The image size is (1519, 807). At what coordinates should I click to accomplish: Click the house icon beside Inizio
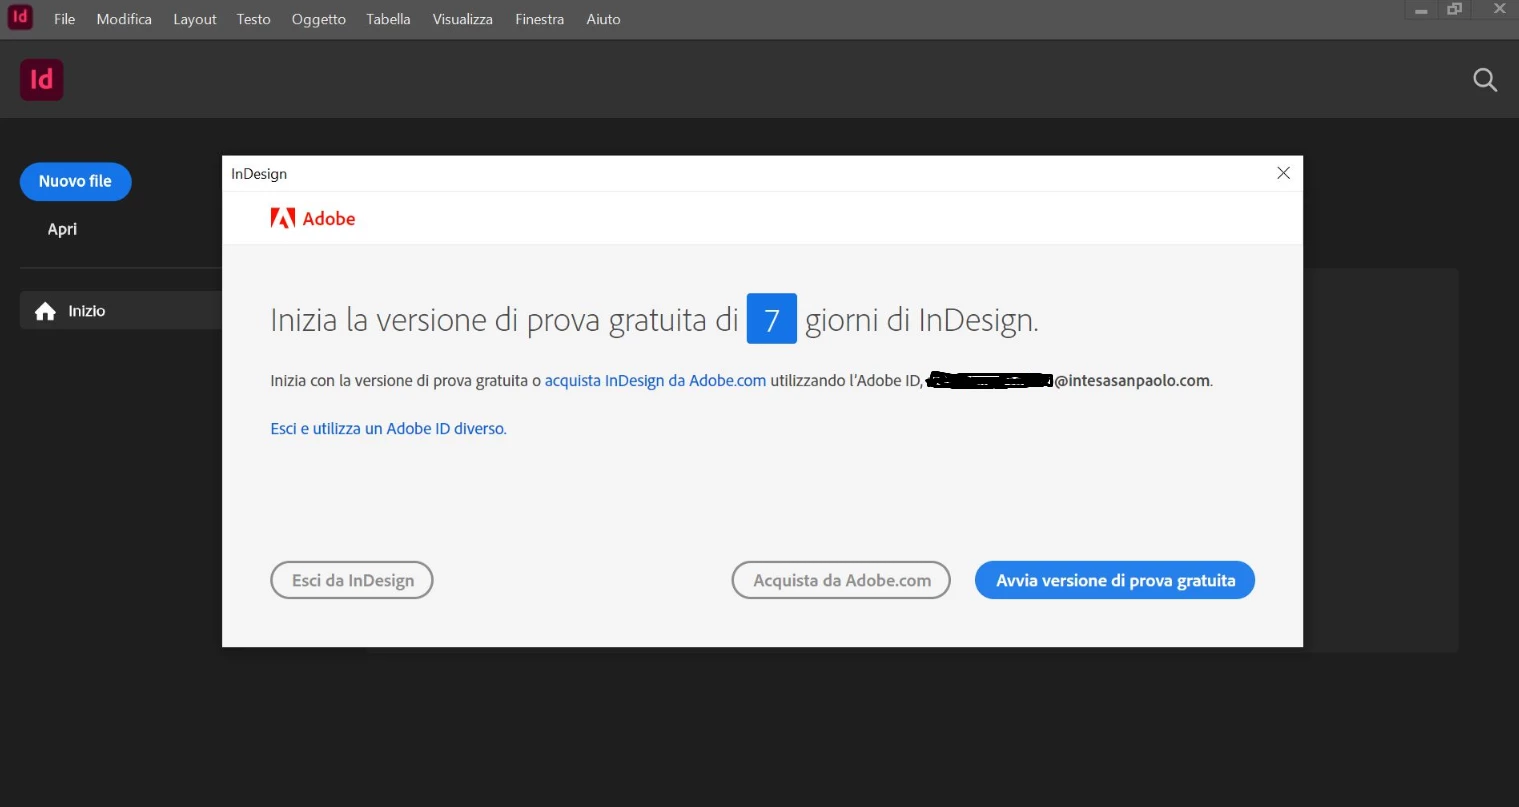point(45,311)
